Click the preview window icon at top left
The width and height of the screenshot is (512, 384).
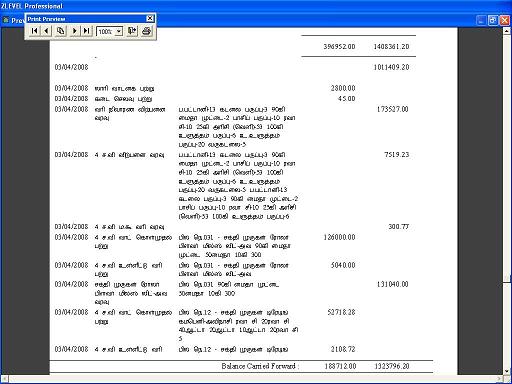6,20
